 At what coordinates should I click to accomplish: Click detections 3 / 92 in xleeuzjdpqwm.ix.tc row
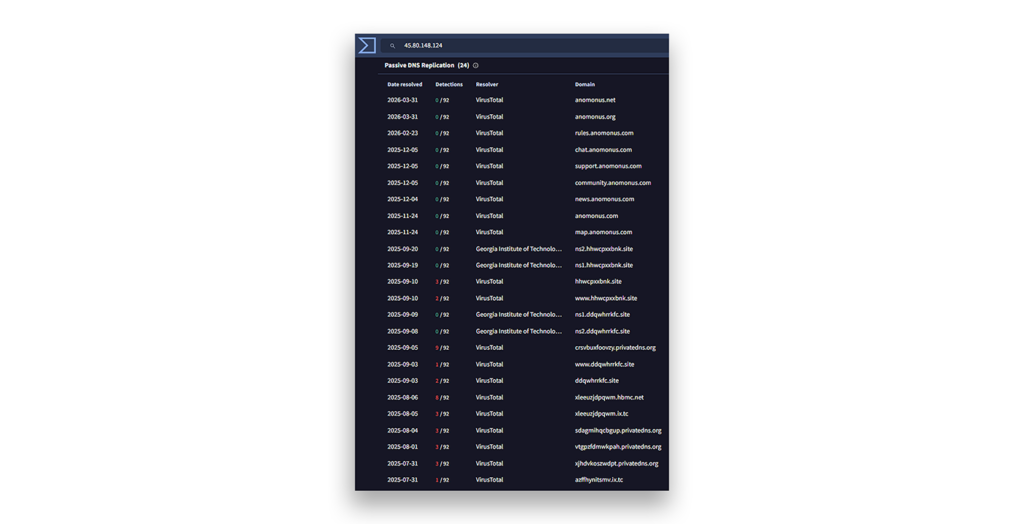click(442, 414)
